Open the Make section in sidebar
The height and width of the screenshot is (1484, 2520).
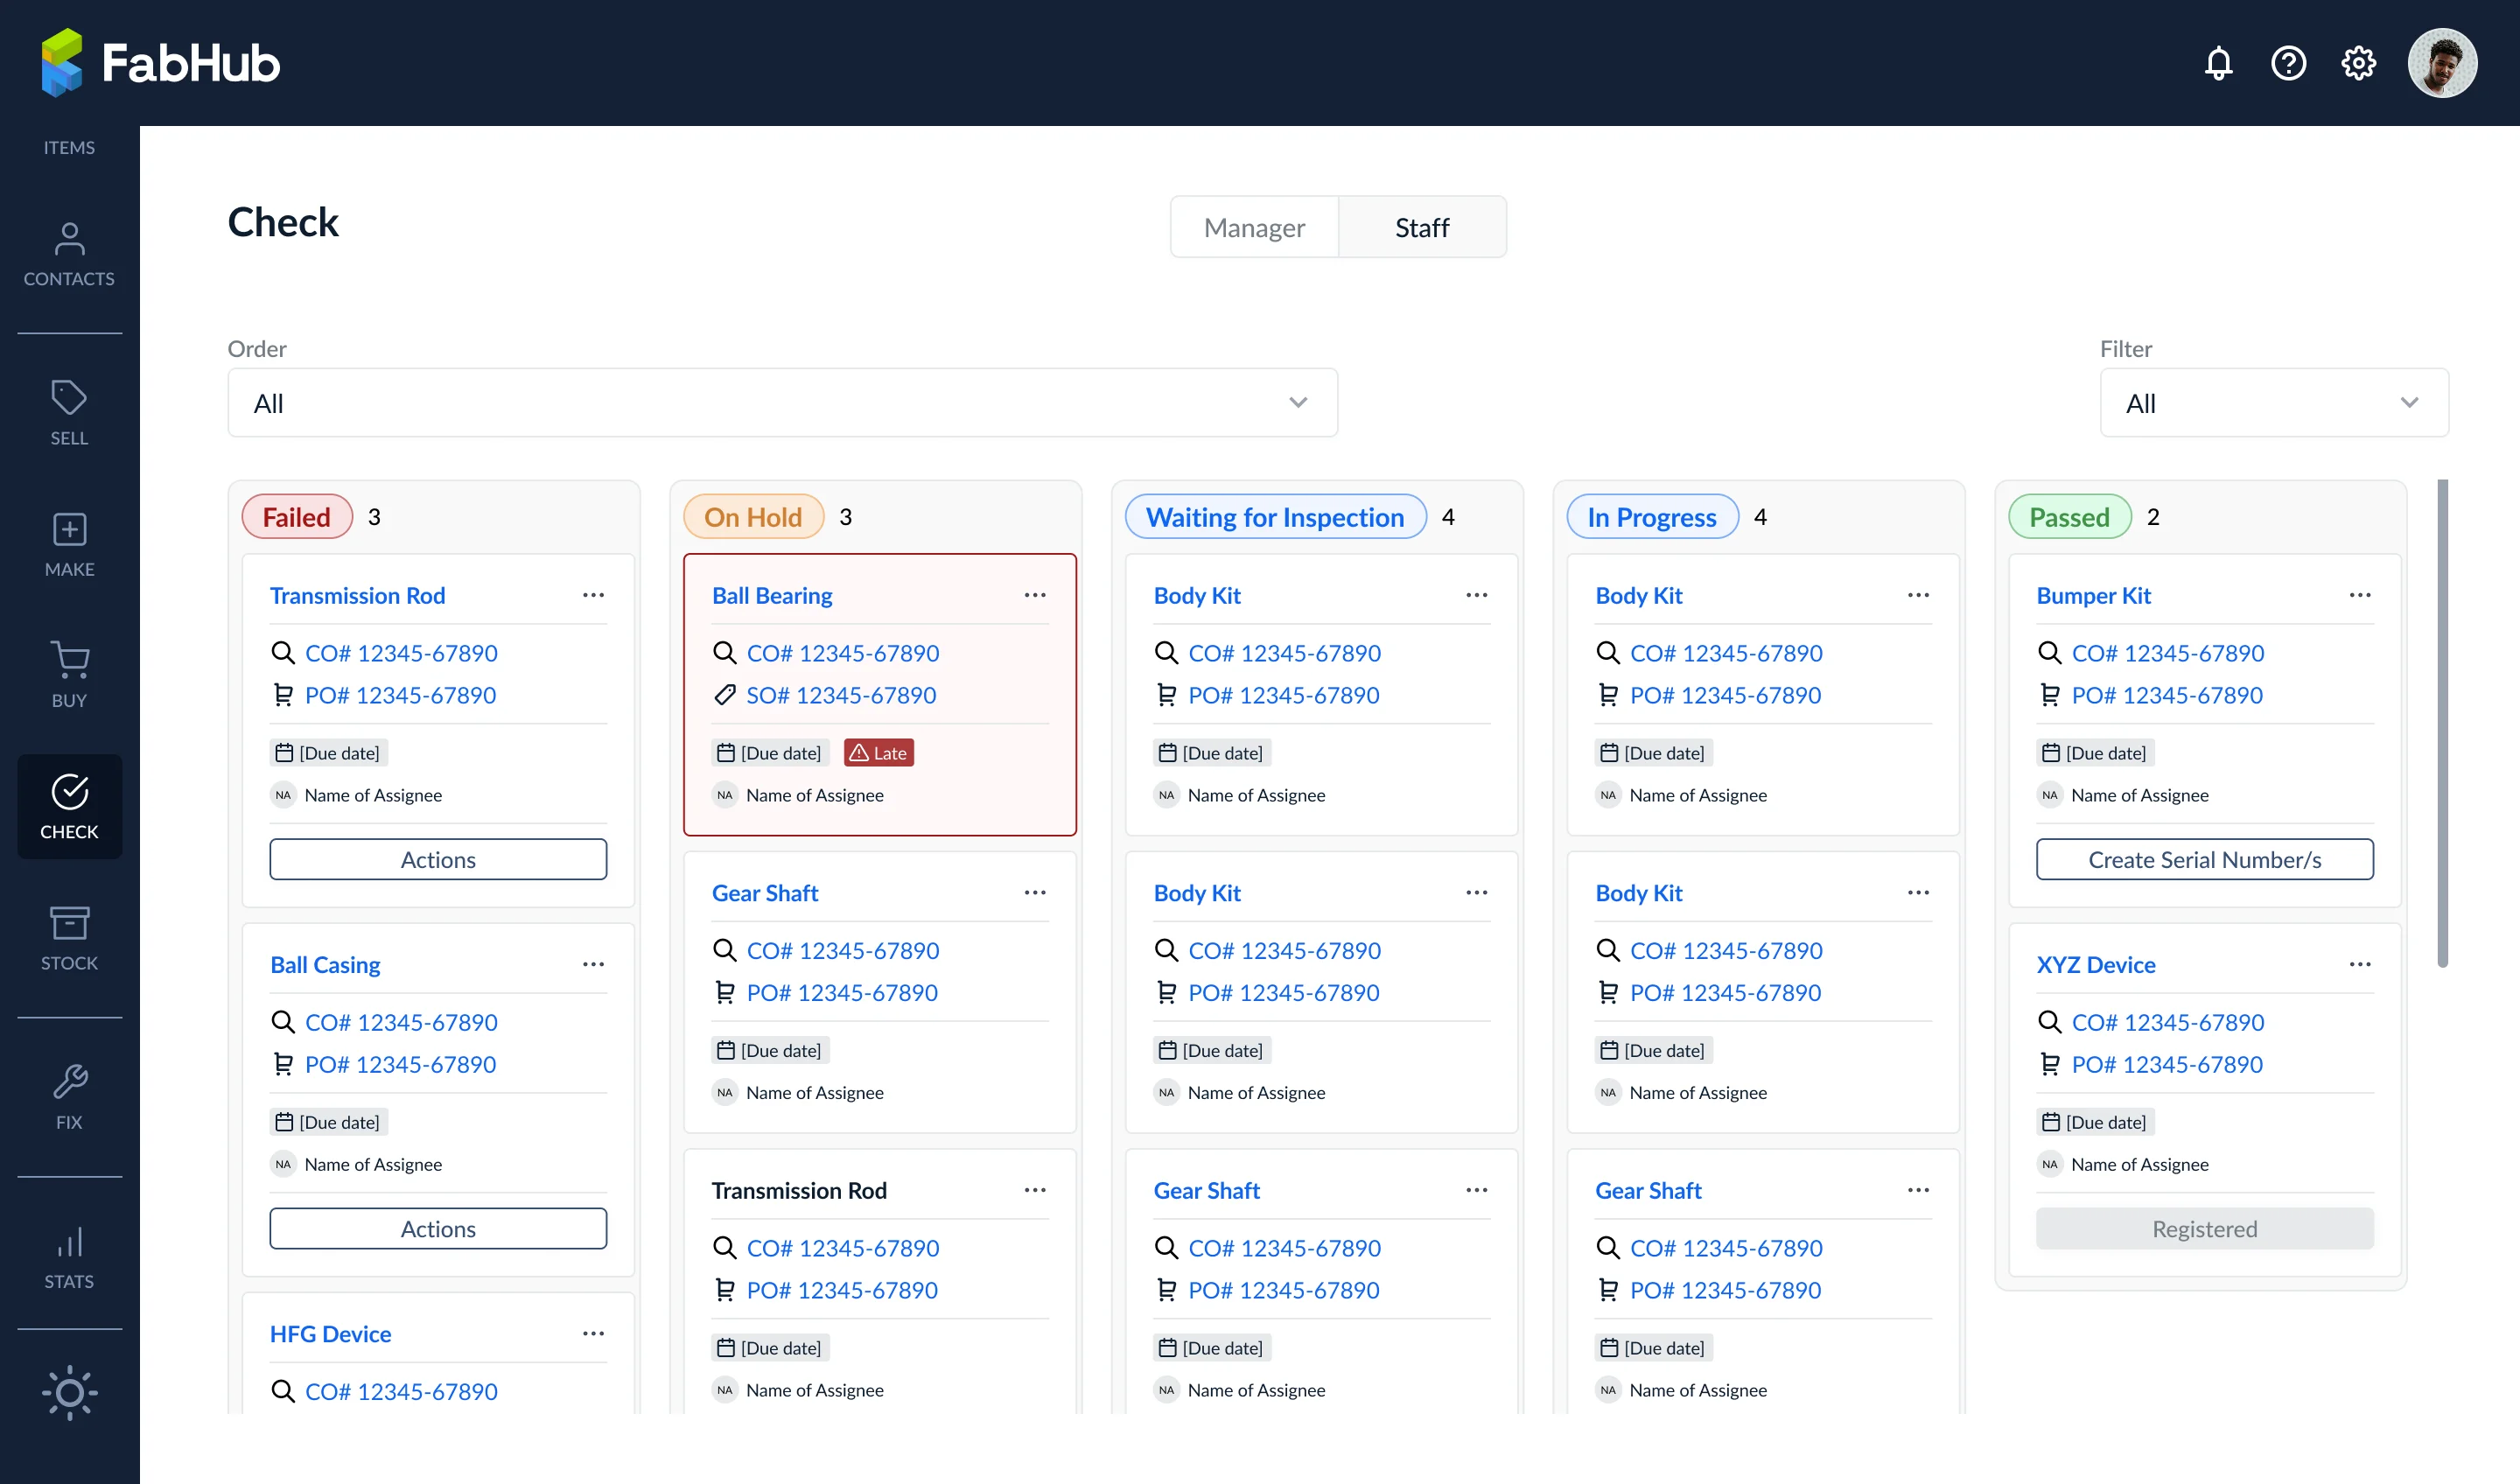(69, 545)
